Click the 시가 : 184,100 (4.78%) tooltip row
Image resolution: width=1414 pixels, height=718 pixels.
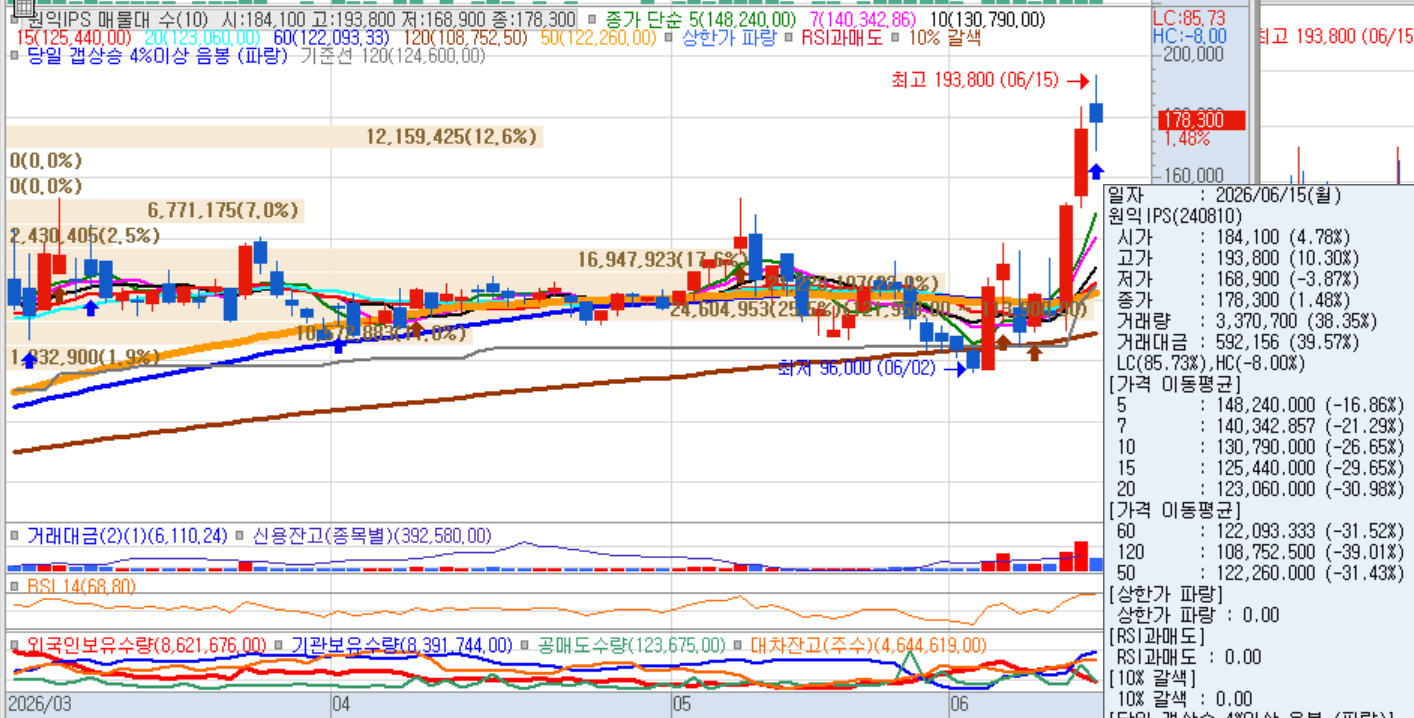[1233, 237]
